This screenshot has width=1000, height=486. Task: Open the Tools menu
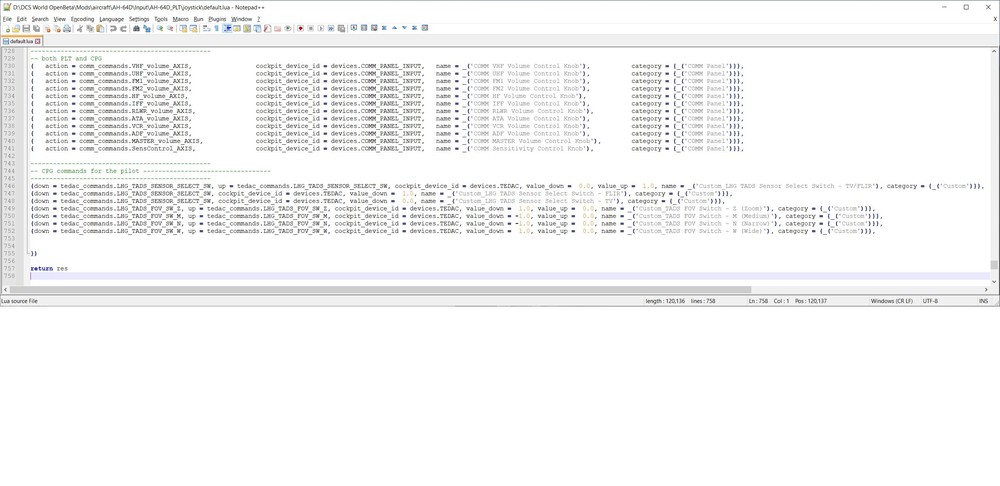[x=161, y=19]
